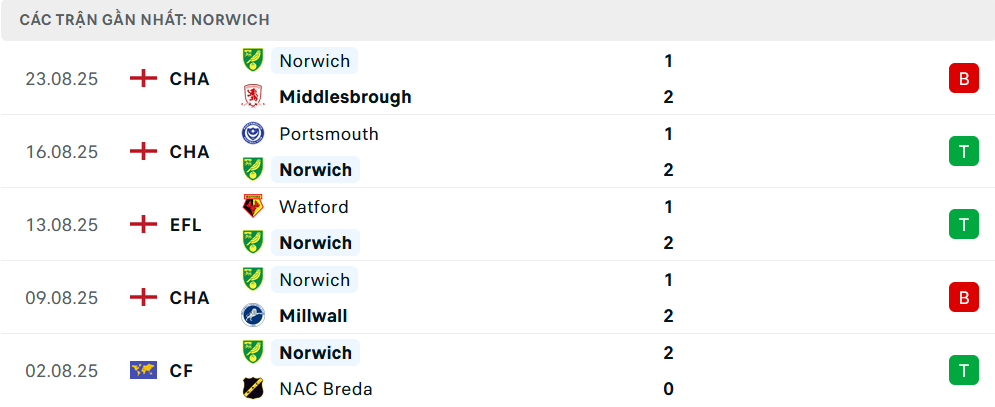Click England flag beside 16.08.25 CHA

pos(144,152)
